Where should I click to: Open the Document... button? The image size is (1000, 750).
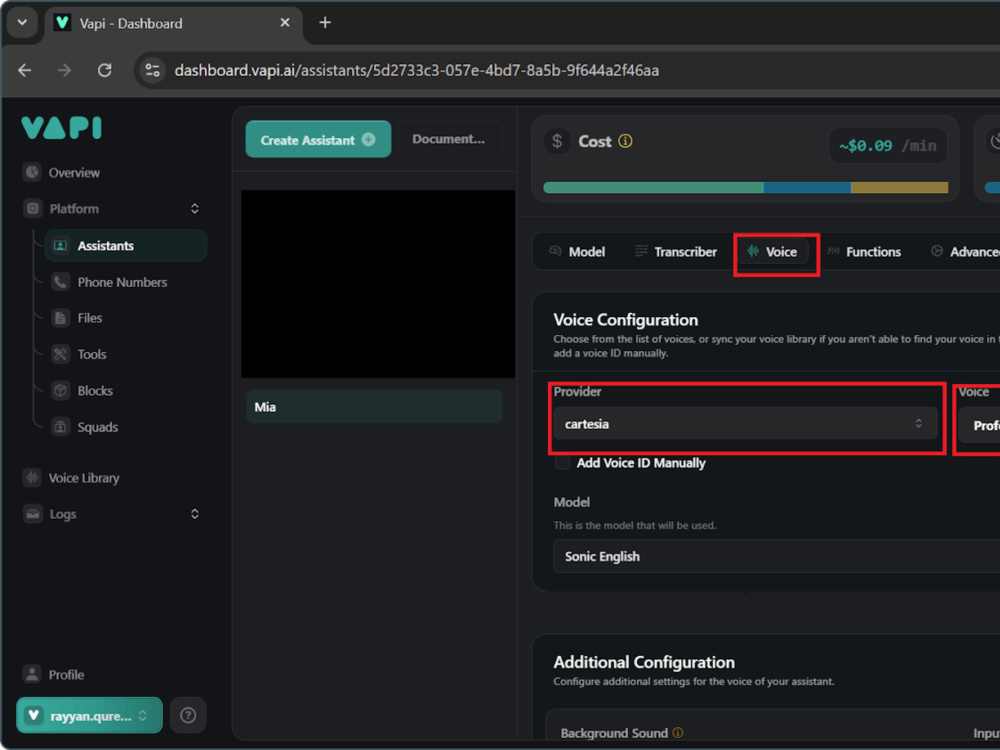point(449,139)
